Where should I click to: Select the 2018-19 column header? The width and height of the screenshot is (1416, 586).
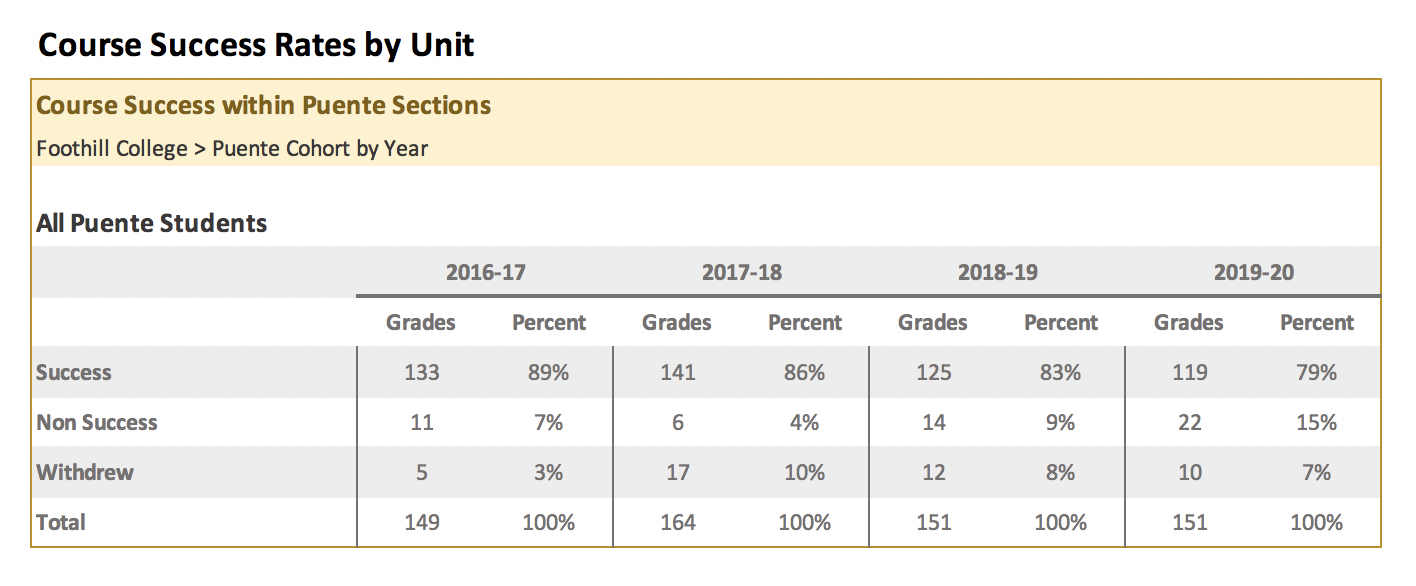point(997,272)
